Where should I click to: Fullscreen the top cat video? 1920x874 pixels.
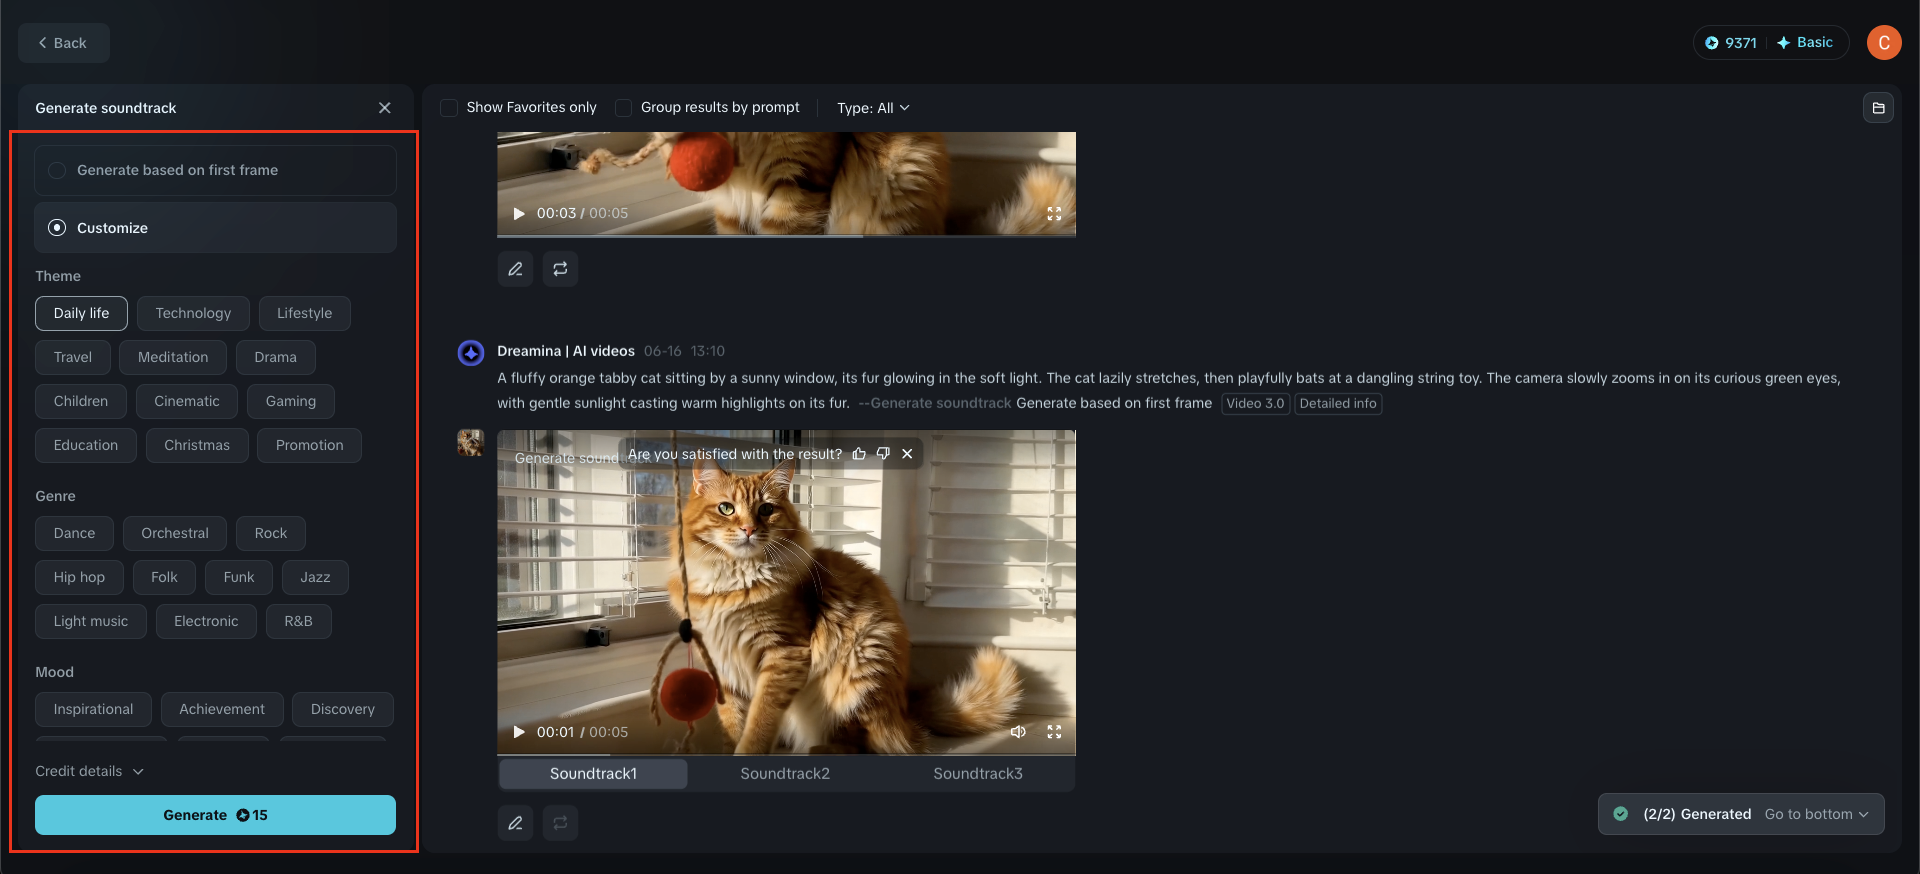pos(1054,214)
